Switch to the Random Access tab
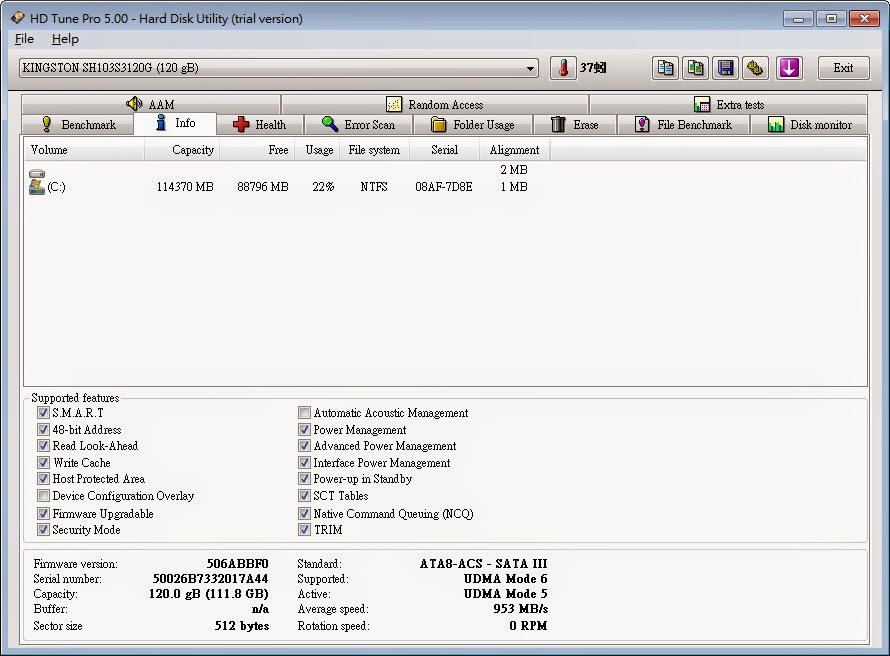This screenshot has width=890, height=656. pos(435,104)
